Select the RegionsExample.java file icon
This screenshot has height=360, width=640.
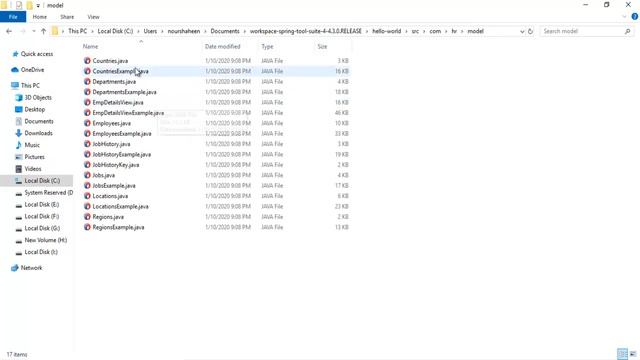87,227
